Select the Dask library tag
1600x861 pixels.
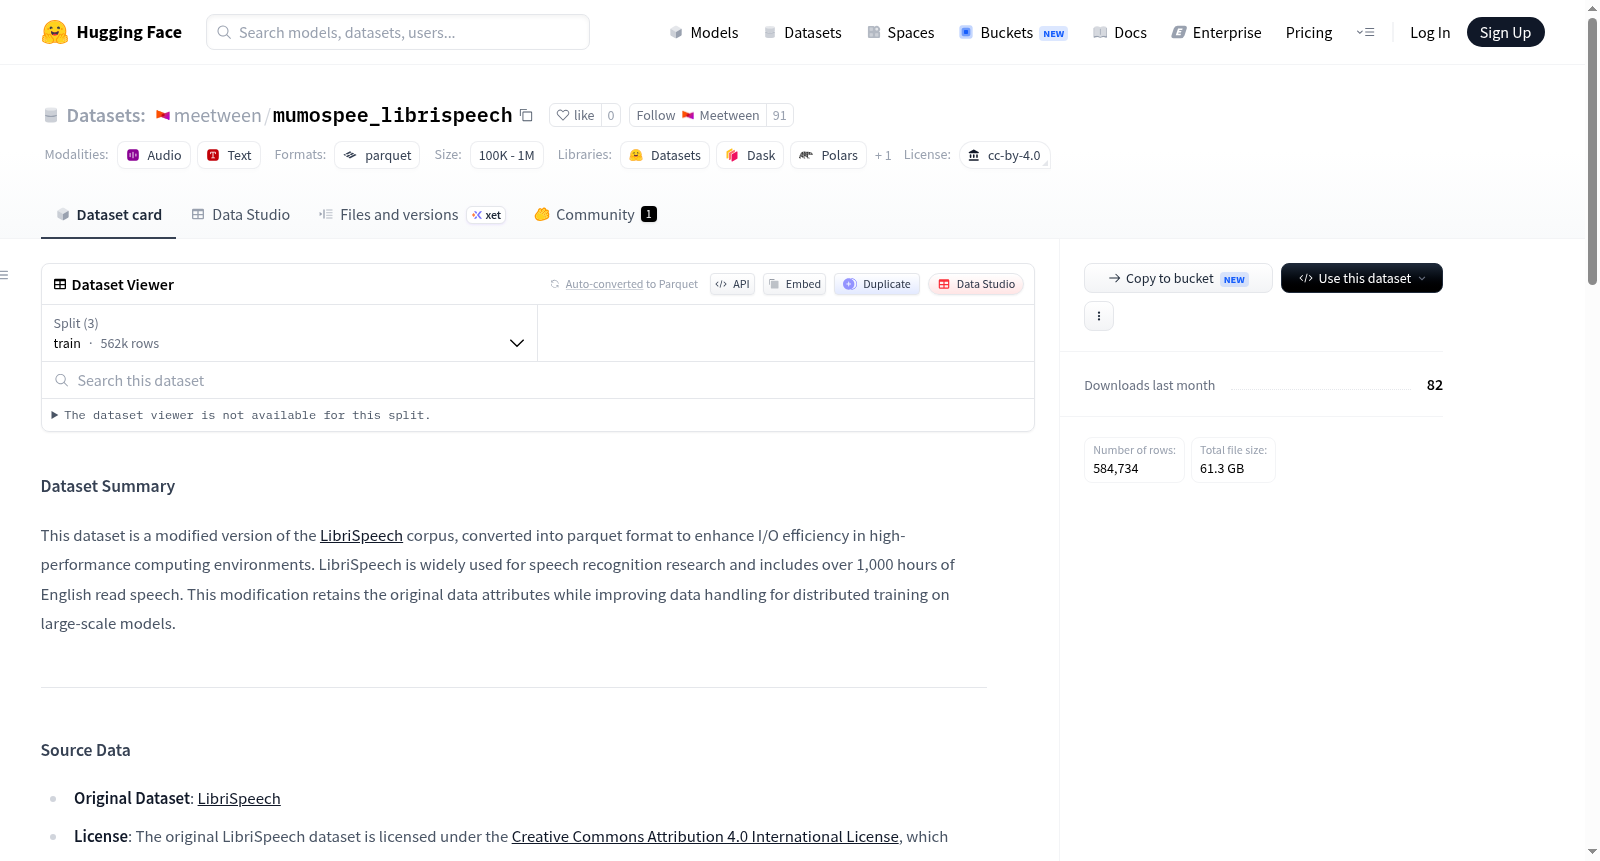[x=750, y=155]
